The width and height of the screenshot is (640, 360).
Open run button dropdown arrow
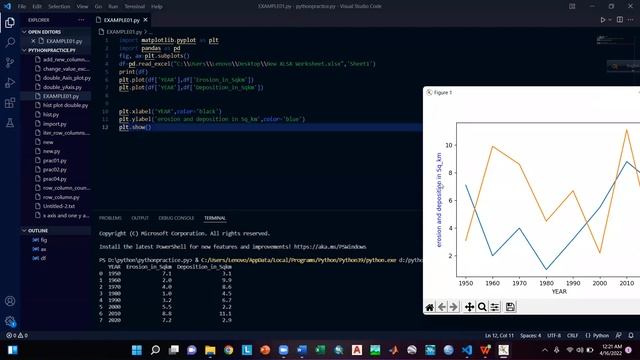(x=610, y=20)
